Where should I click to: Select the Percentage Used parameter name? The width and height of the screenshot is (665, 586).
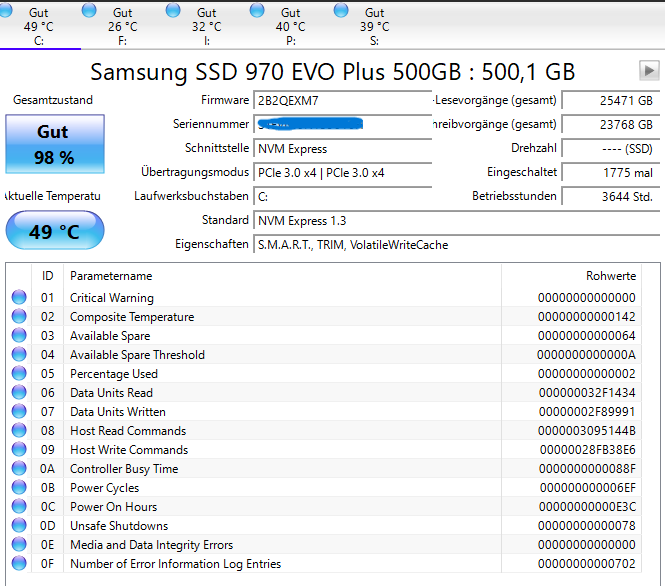pyautogui.click(x=114, y=374)
